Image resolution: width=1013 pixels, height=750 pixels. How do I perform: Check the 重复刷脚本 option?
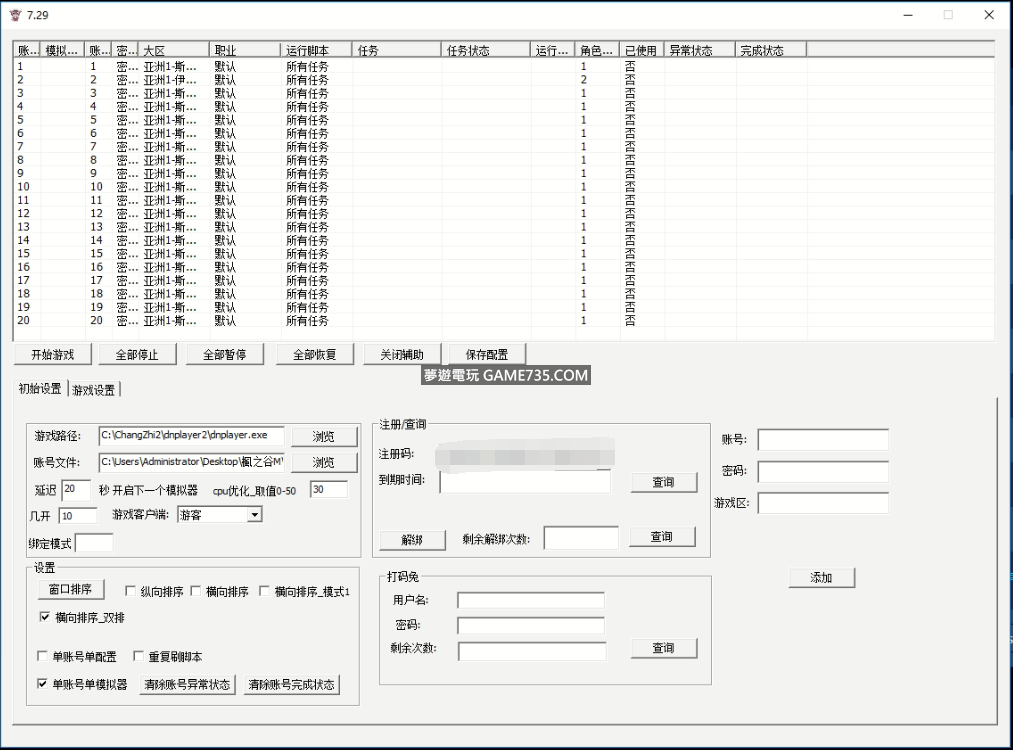point(139,657)
